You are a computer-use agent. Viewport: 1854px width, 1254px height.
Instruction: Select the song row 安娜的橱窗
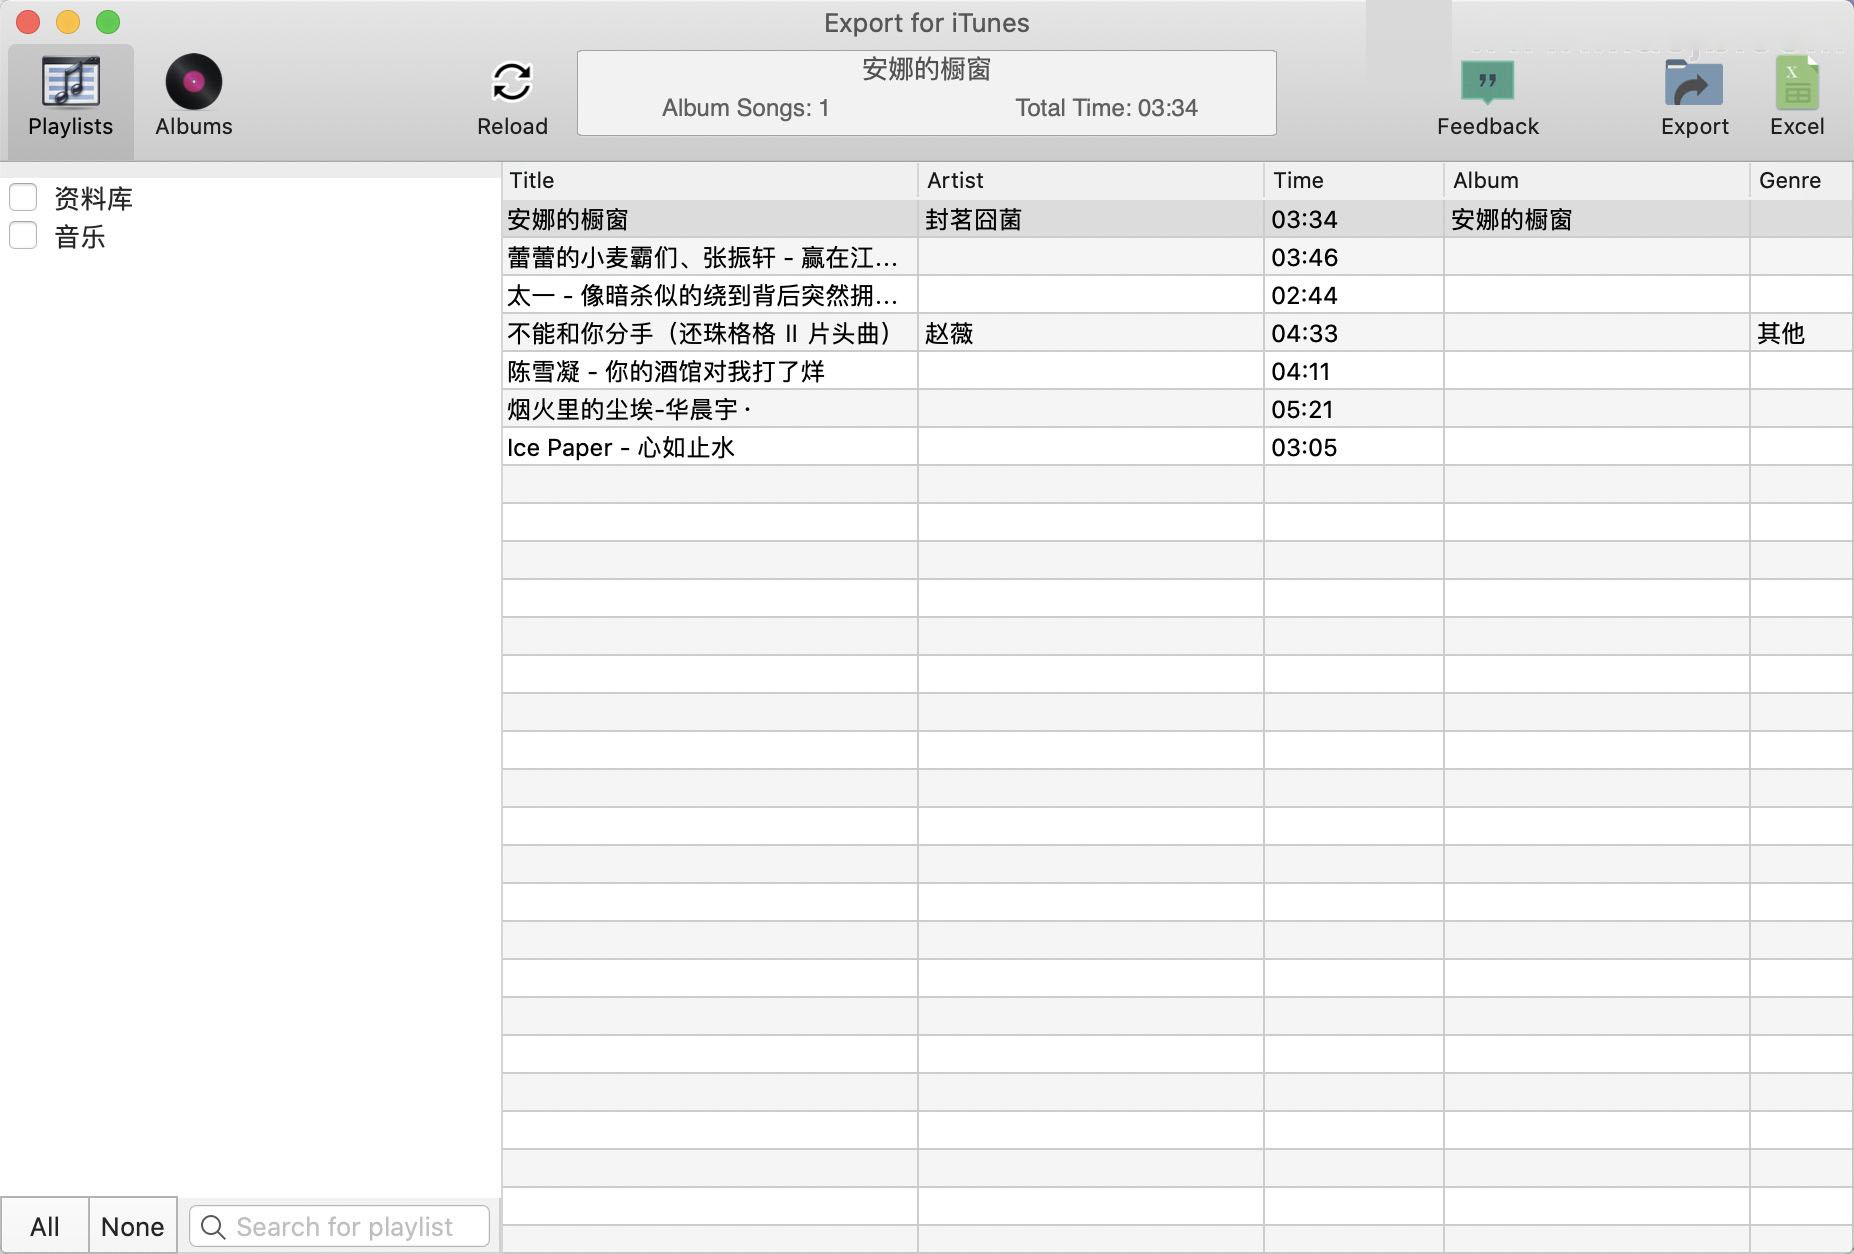pyautogui.click(x=1177, y=219)
